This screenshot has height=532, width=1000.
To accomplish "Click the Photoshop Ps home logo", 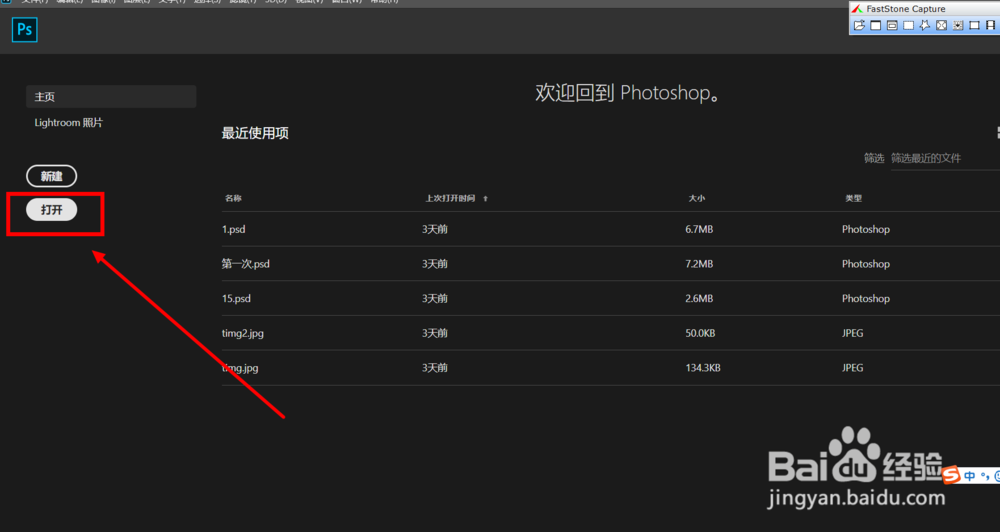I will click(x=25, y=29).
